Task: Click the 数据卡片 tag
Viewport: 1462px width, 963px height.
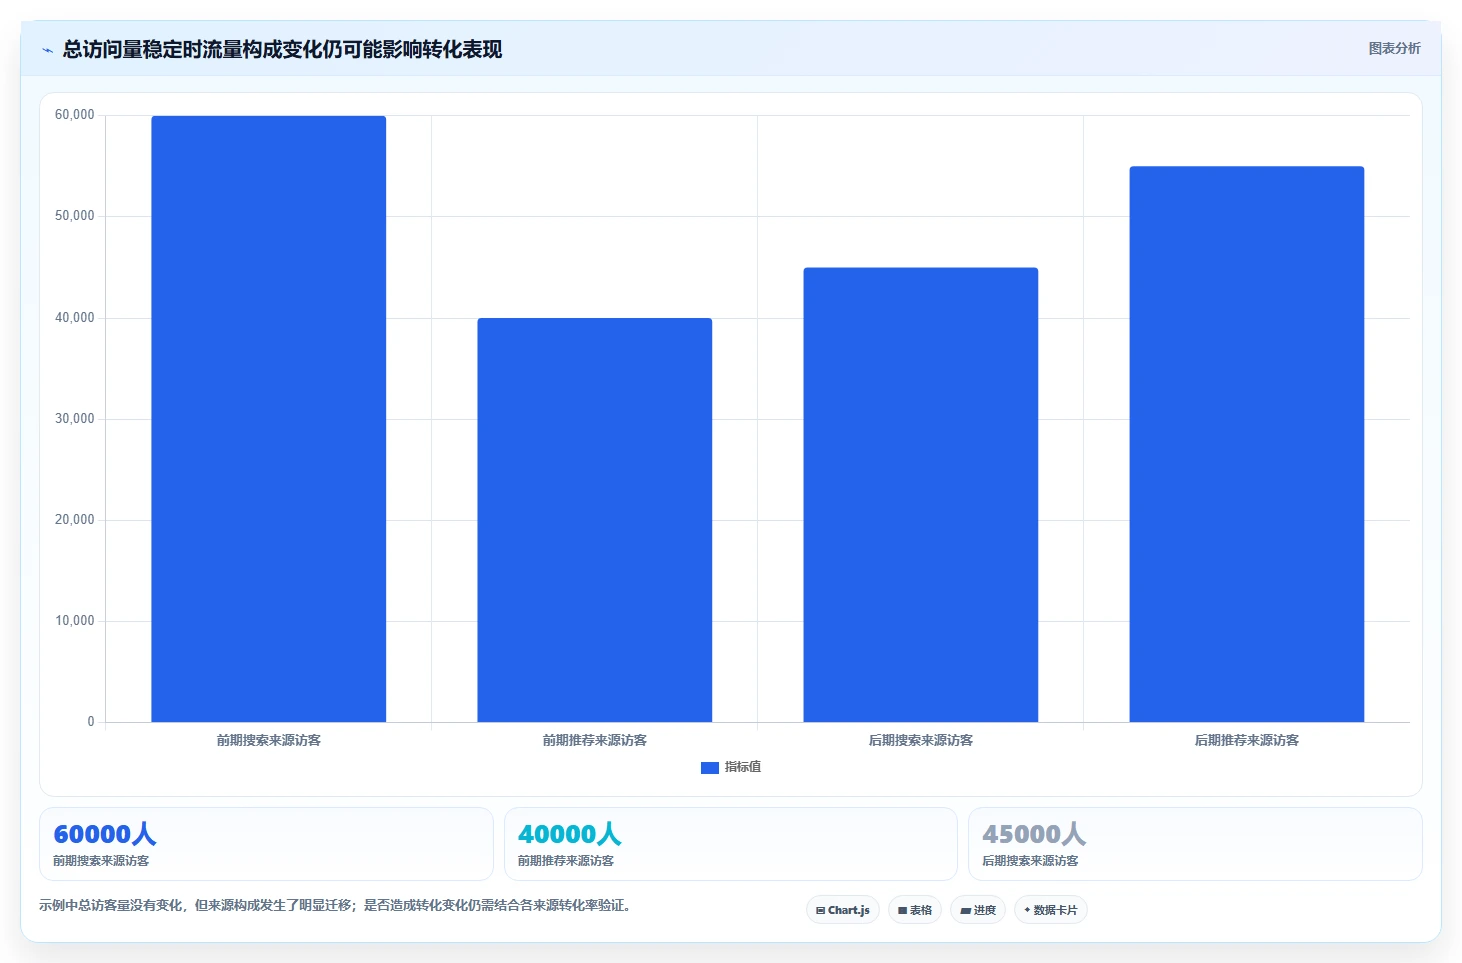Action: point(1050,910)
